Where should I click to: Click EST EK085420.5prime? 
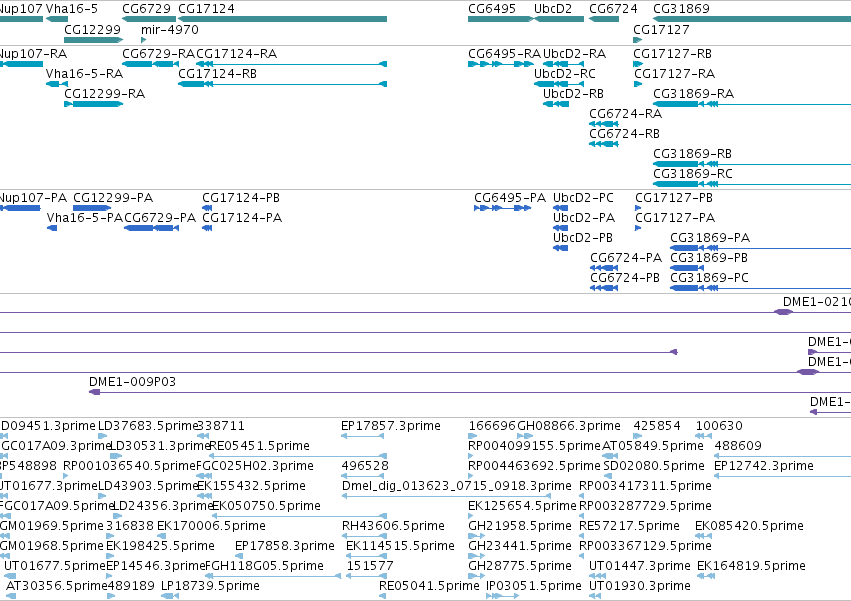[x=703, y=536]
